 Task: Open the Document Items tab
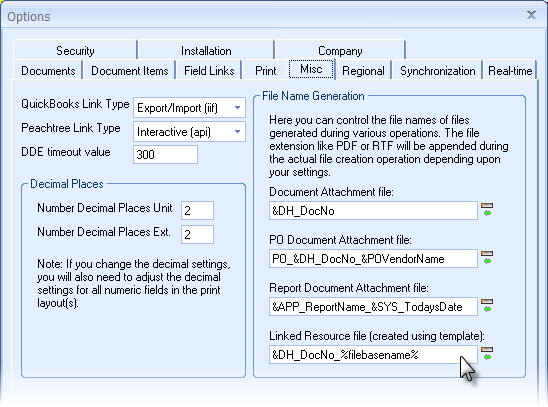pyautogui.click(x=130, y=71)
